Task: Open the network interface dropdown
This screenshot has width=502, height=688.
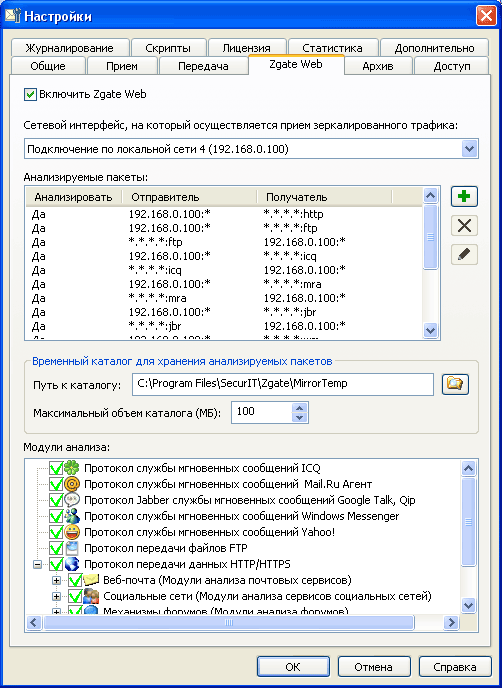Action: click(469, 149)
